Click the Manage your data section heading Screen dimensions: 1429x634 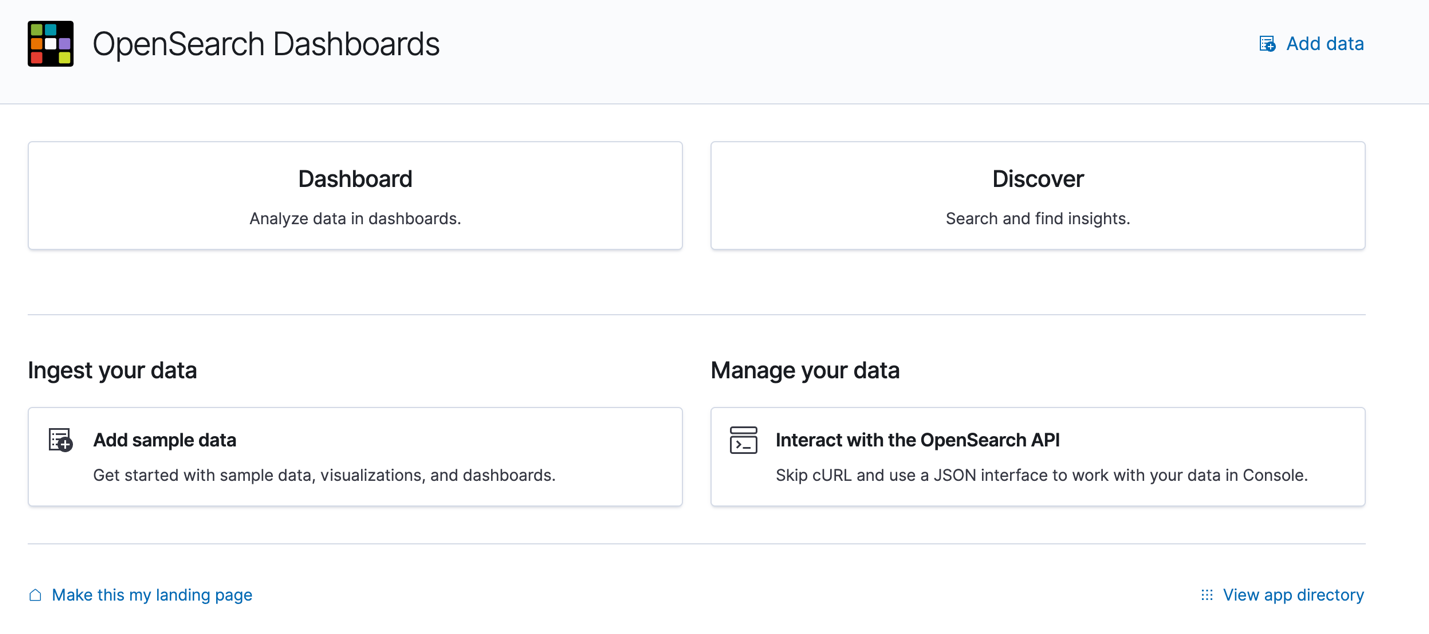[x=805, y=370]
